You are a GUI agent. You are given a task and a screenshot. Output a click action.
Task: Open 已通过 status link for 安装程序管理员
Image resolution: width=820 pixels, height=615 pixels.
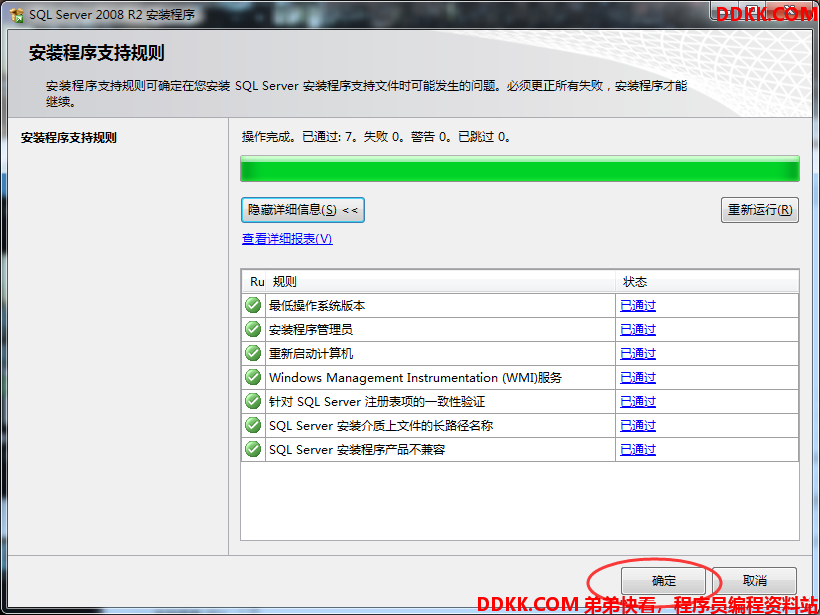click(637, 329)
